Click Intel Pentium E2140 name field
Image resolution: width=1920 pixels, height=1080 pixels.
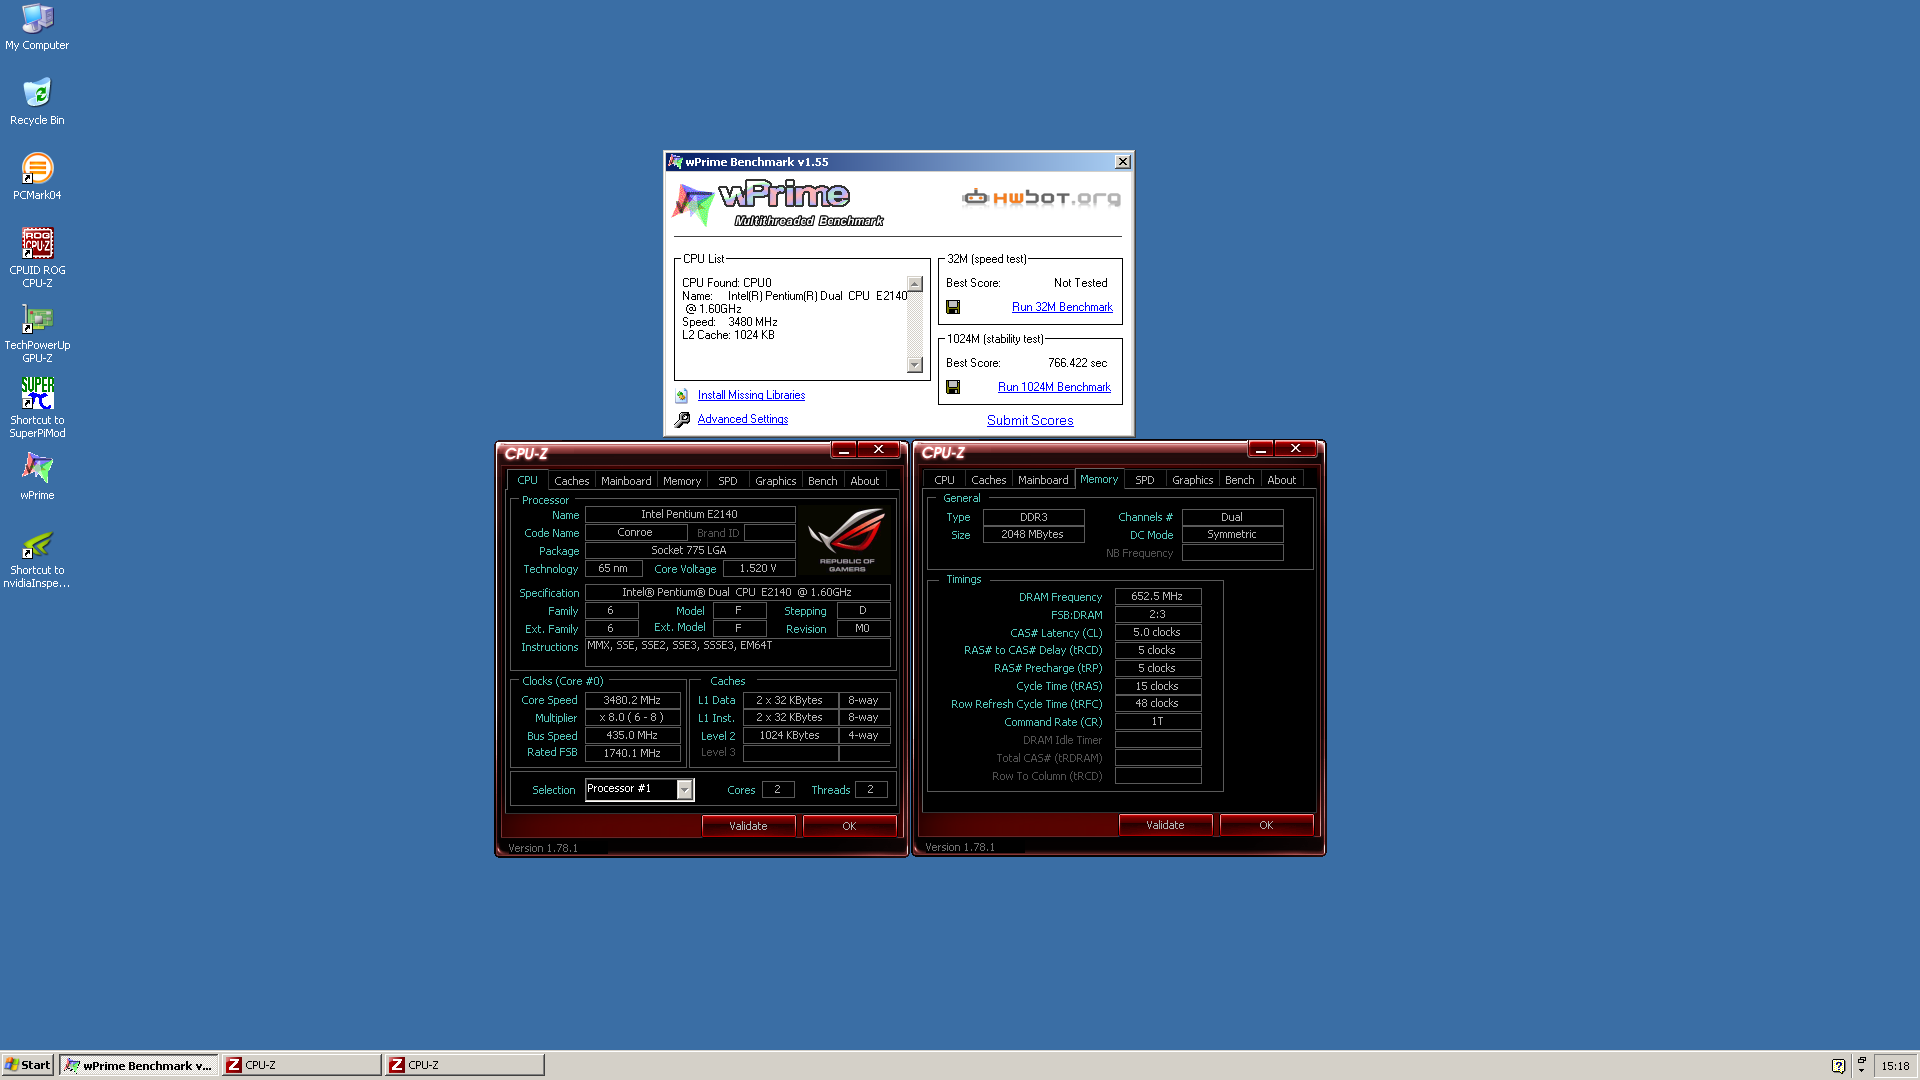click(x=689, y=515)
